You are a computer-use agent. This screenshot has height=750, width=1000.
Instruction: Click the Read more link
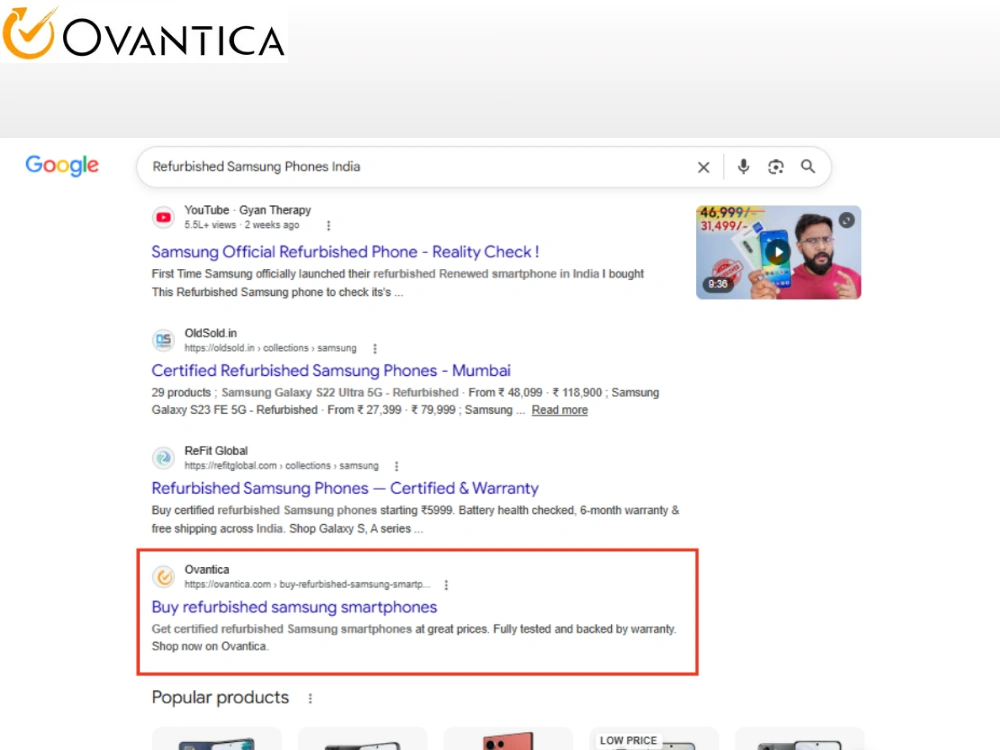pos(559,410)
